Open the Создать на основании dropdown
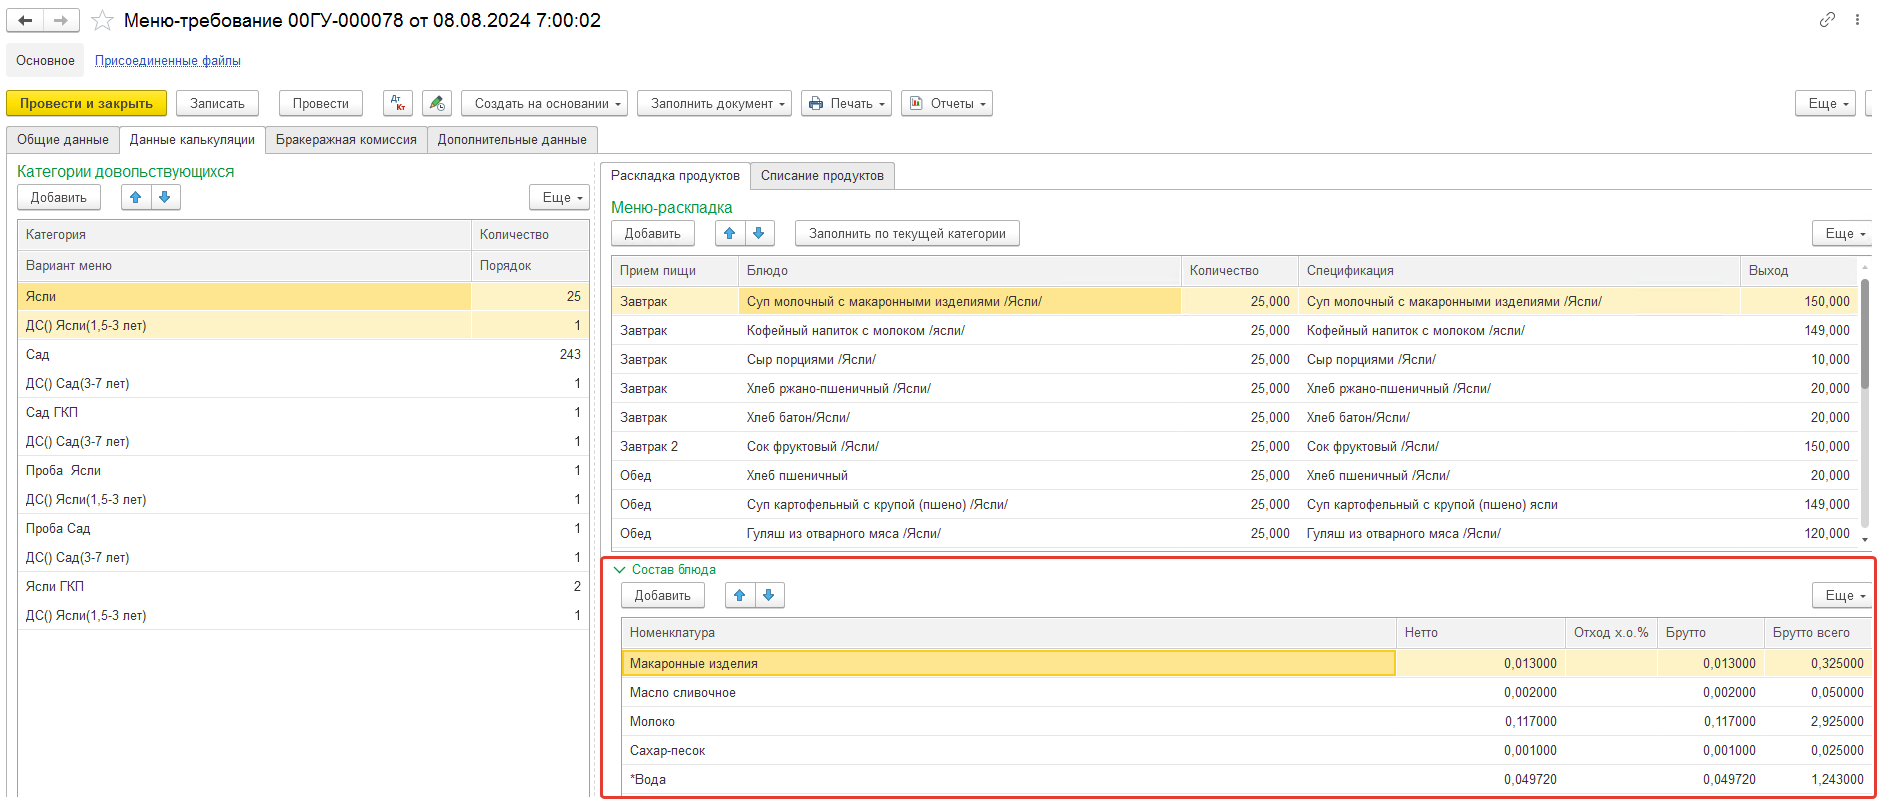This screenshot has height=799, width=1877. click(545, 103)
